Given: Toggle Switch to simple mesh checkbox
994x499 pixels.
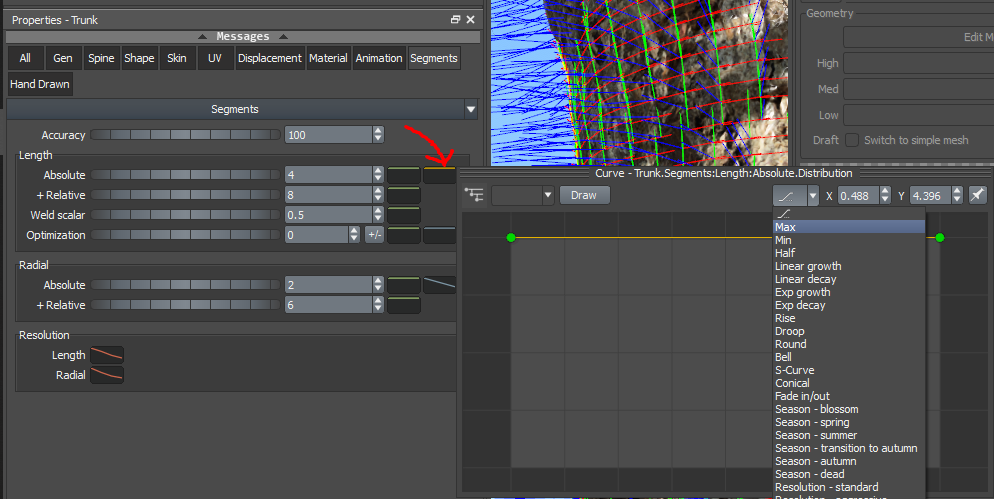Looking at the screenshot, I should (x=852, y=141).
